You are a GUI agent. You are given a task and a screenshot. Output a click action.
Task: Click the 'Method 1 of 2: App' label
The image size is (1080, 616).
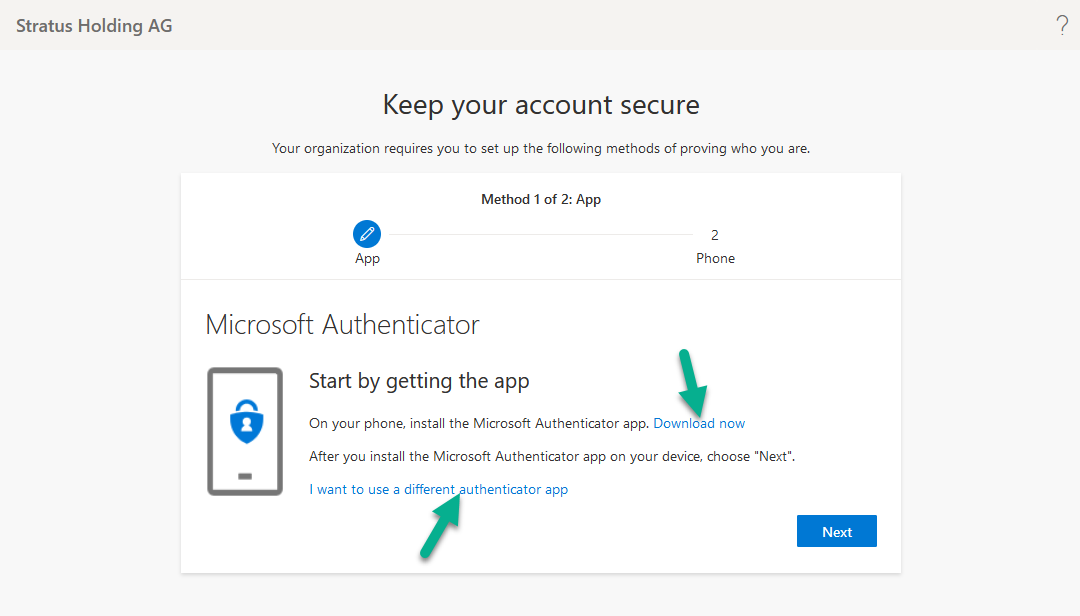(541, 199)
